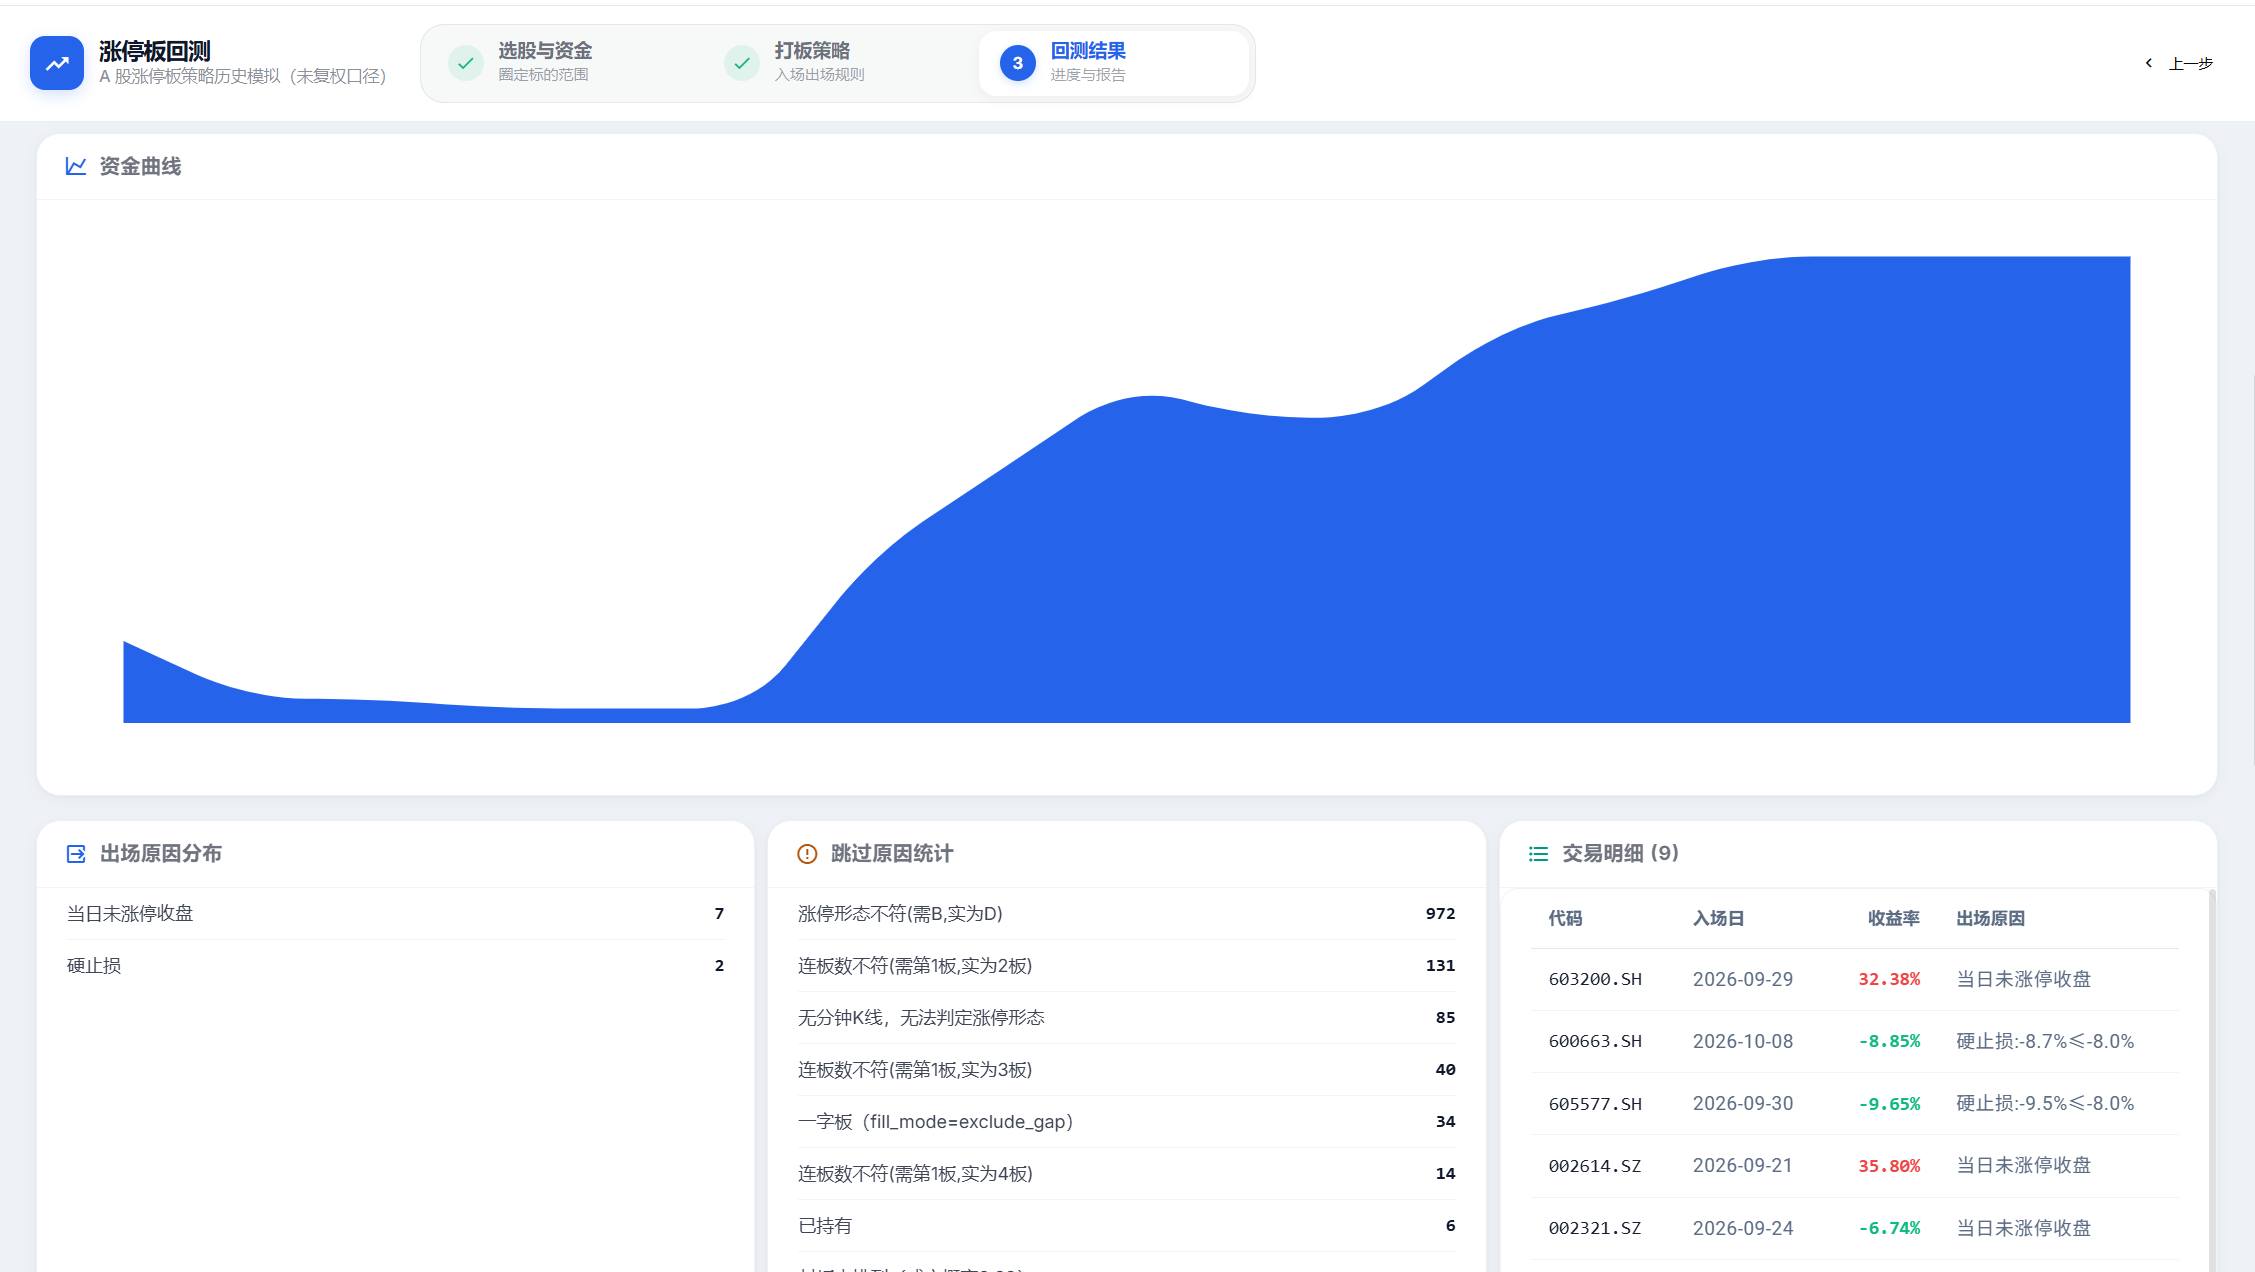Click the blue equity curve area chart
This screenshot has width=2255, height=1272.
coord(1127,489)
